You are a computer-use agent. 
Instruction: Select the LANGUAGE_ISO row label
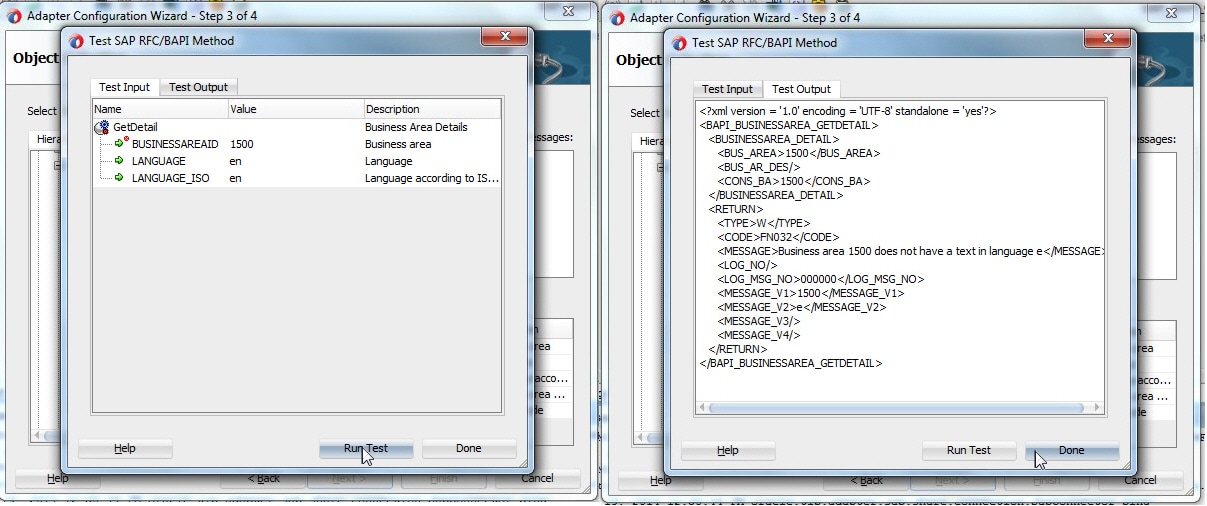point(170,178)
